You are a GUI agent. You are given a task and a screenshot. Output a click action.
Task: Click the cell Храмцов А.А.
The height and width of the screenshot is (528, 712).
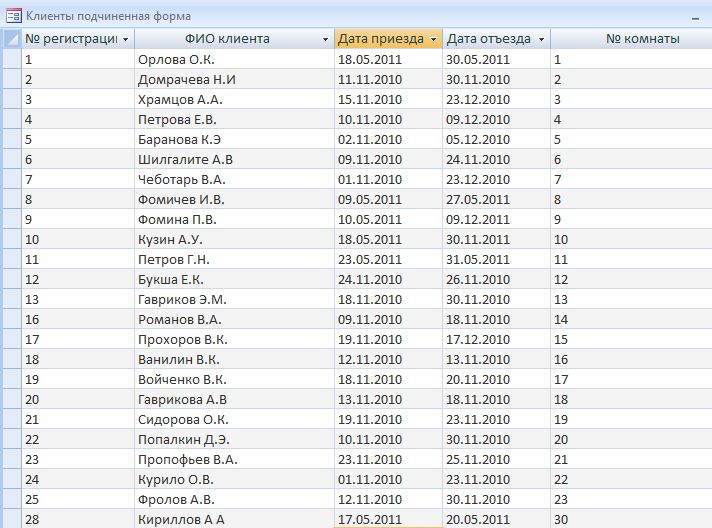234,99
